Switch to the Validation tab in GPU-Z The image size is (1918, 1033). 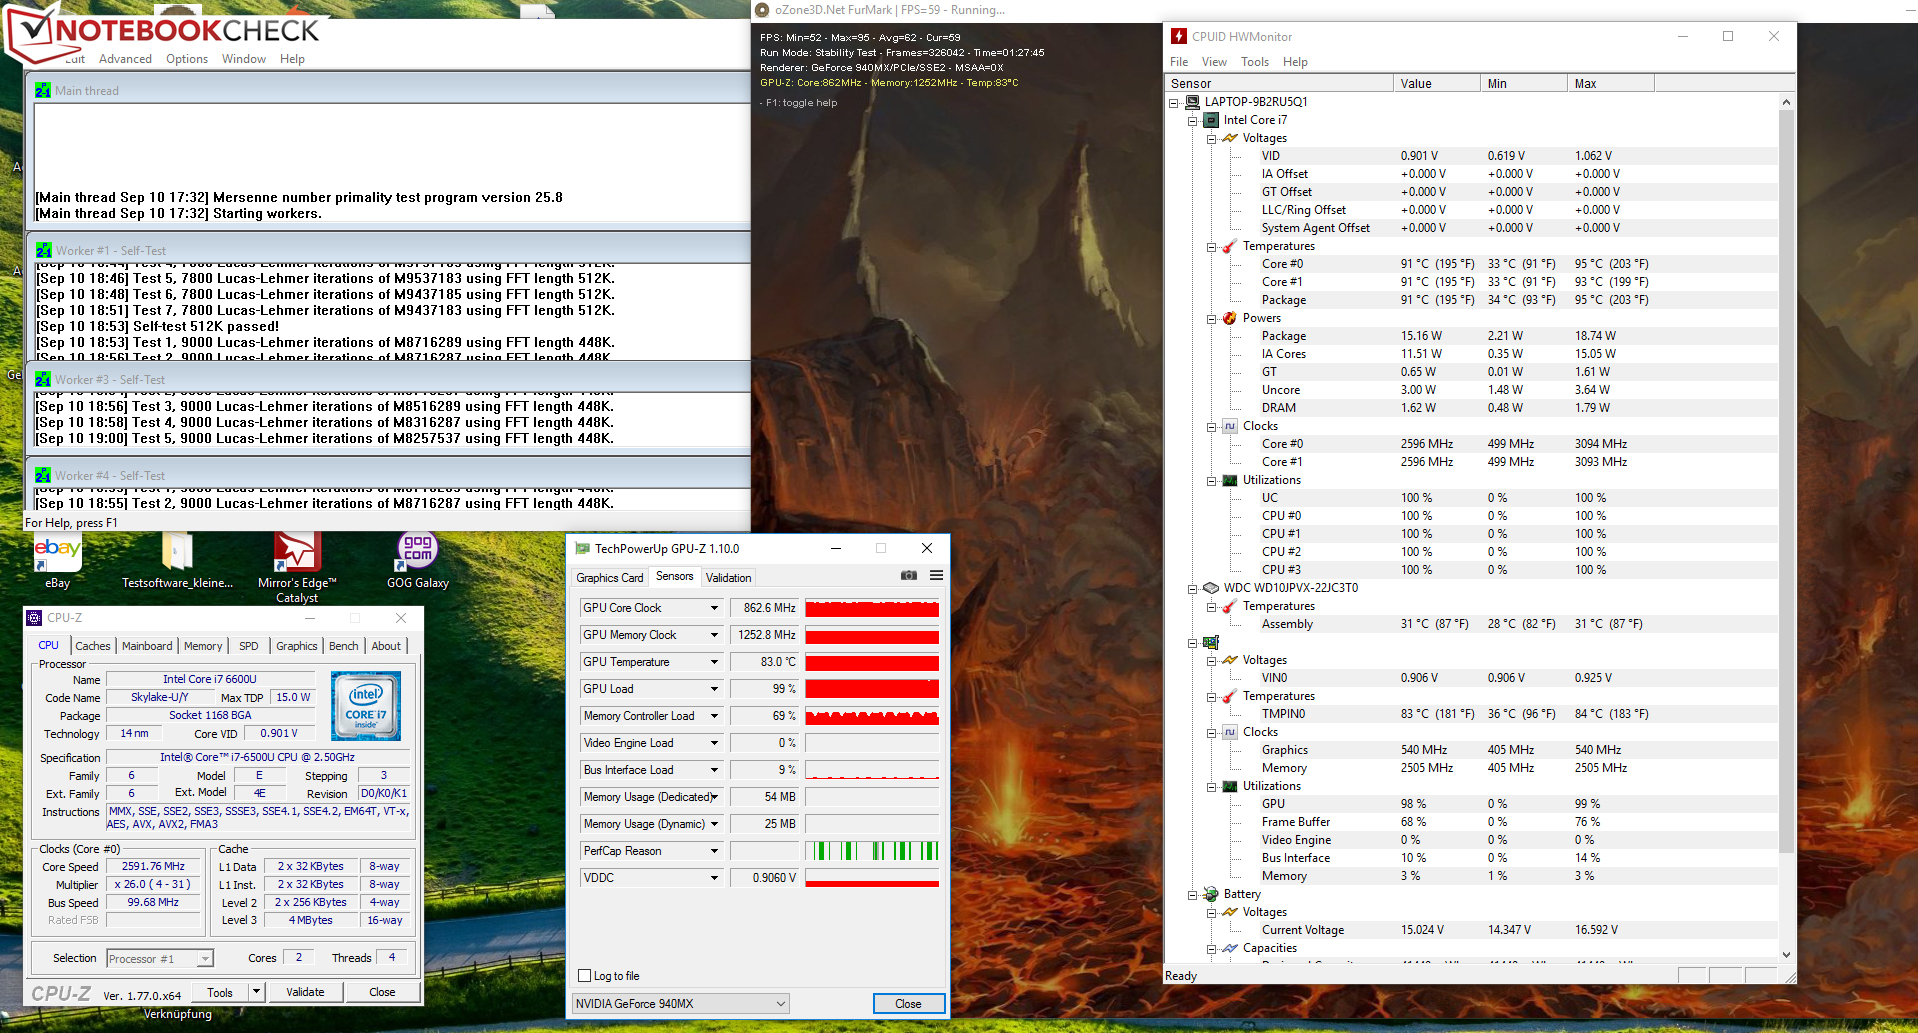point(728,578)
